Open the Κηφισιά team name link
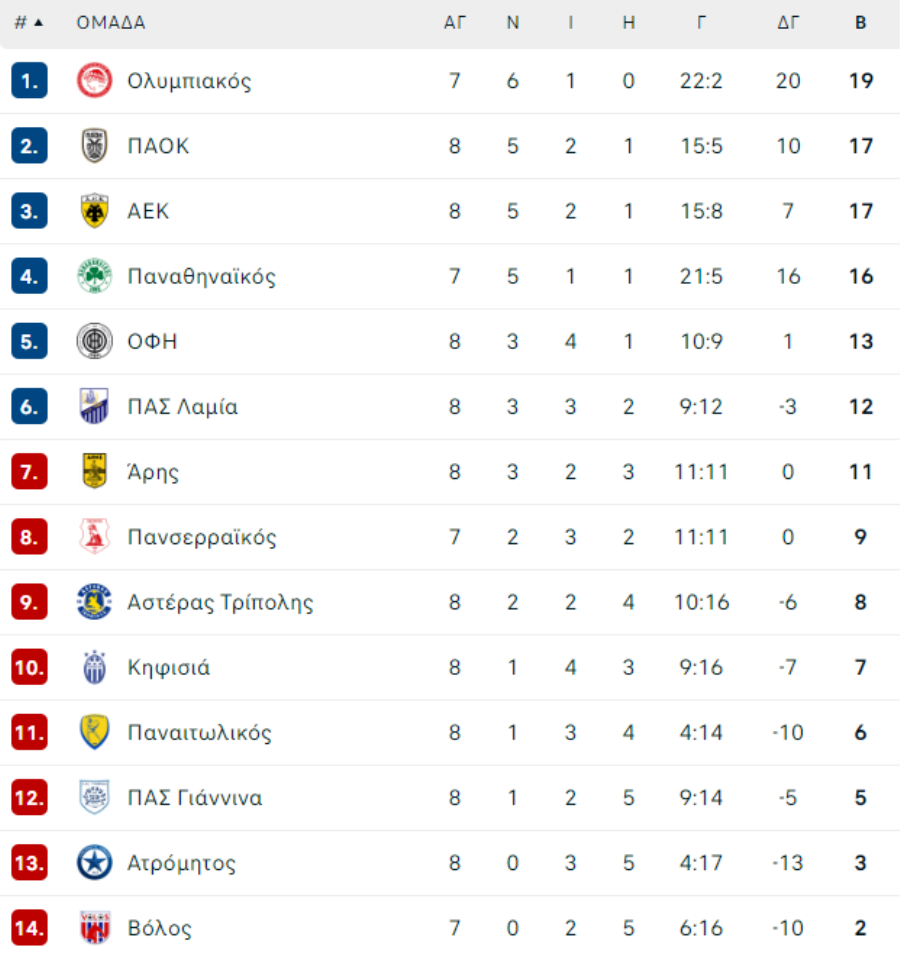 168,667
